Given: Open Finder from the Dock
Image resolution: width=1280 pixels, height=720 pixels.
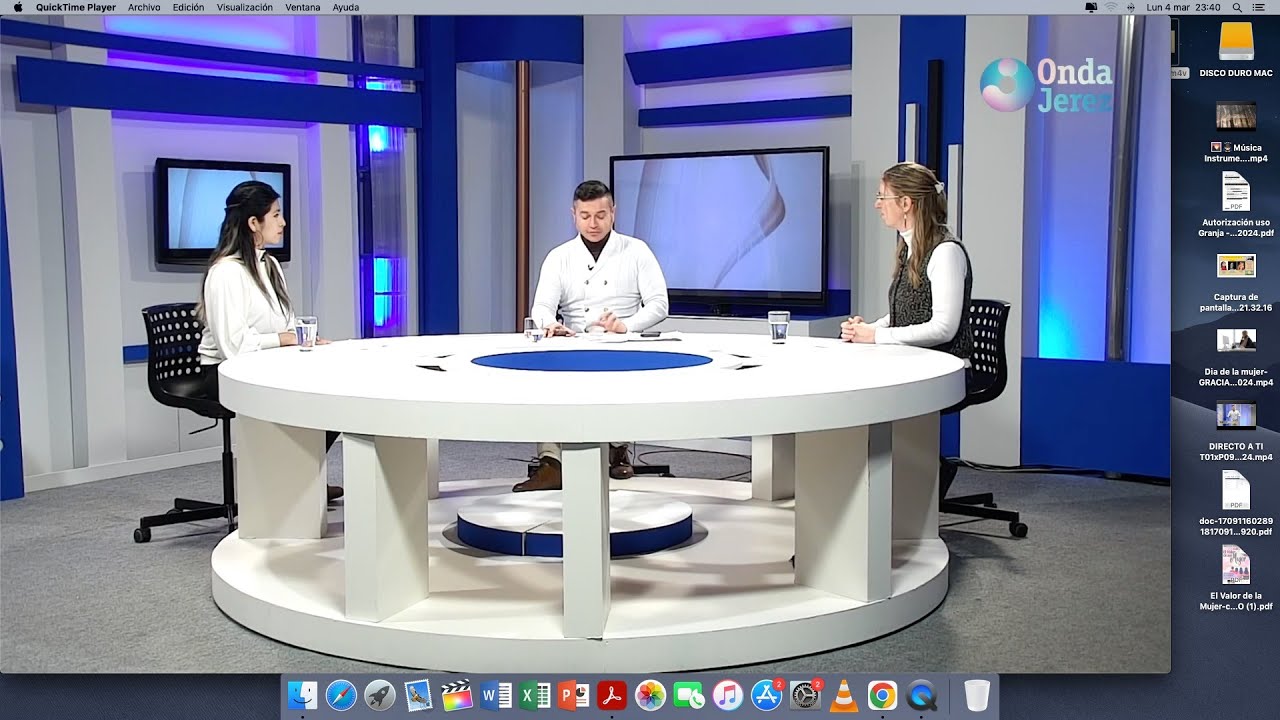Looking at the screenshot, I should pyautogui.click(x=302, y=695).
